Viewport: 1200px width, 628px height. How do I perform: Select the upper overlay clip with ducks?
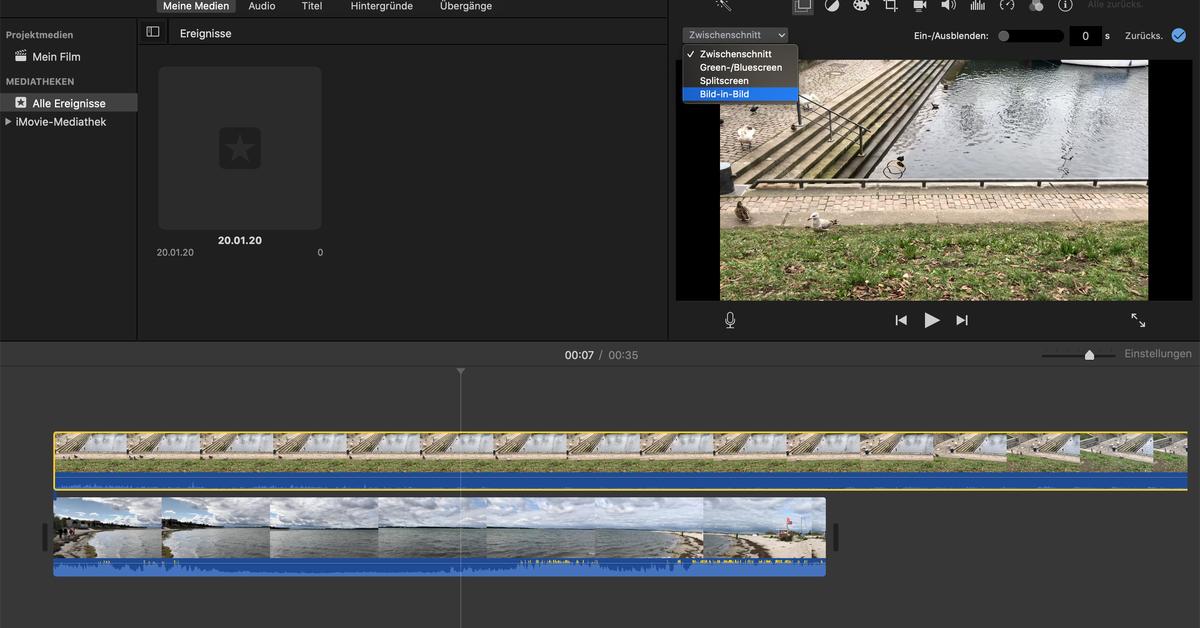620,461
